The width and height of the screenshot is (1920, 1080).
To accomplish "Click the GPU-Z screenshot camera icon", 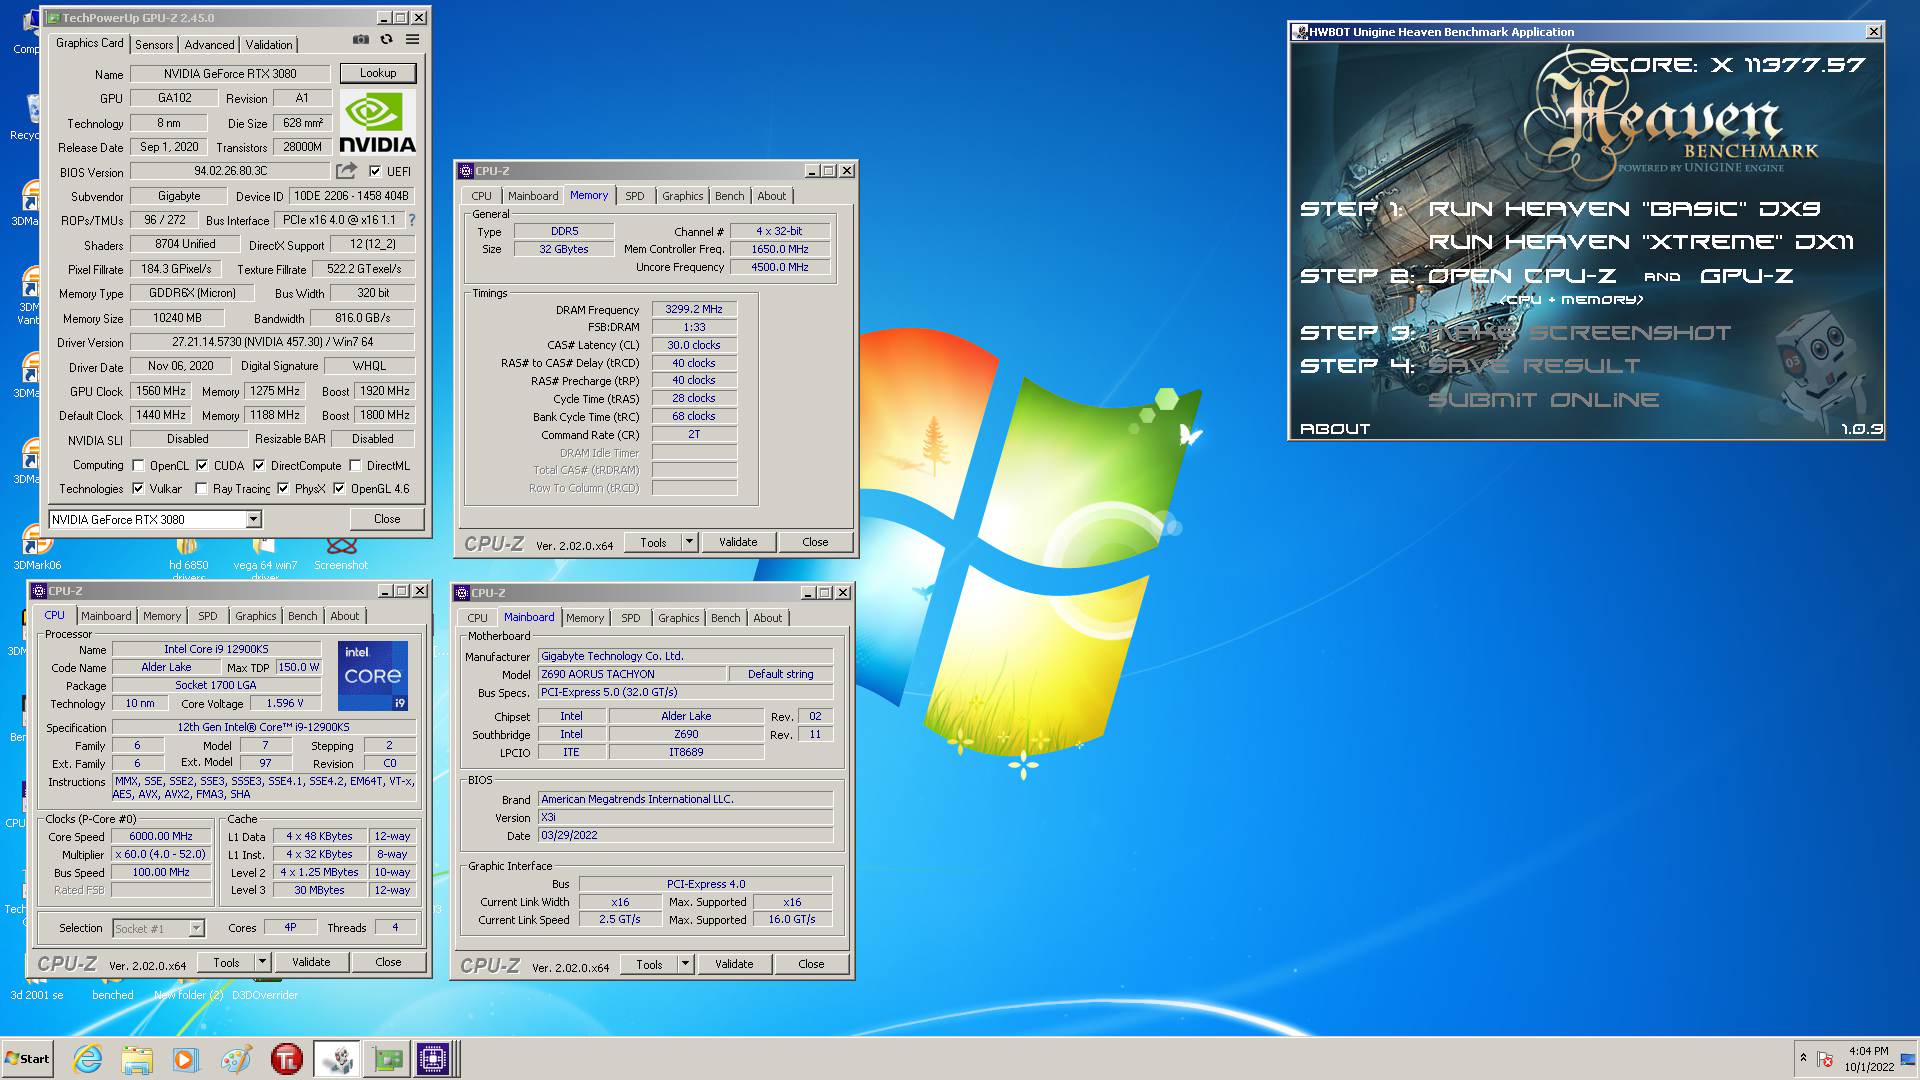I will pyautogui.click(x=360, y=40).
